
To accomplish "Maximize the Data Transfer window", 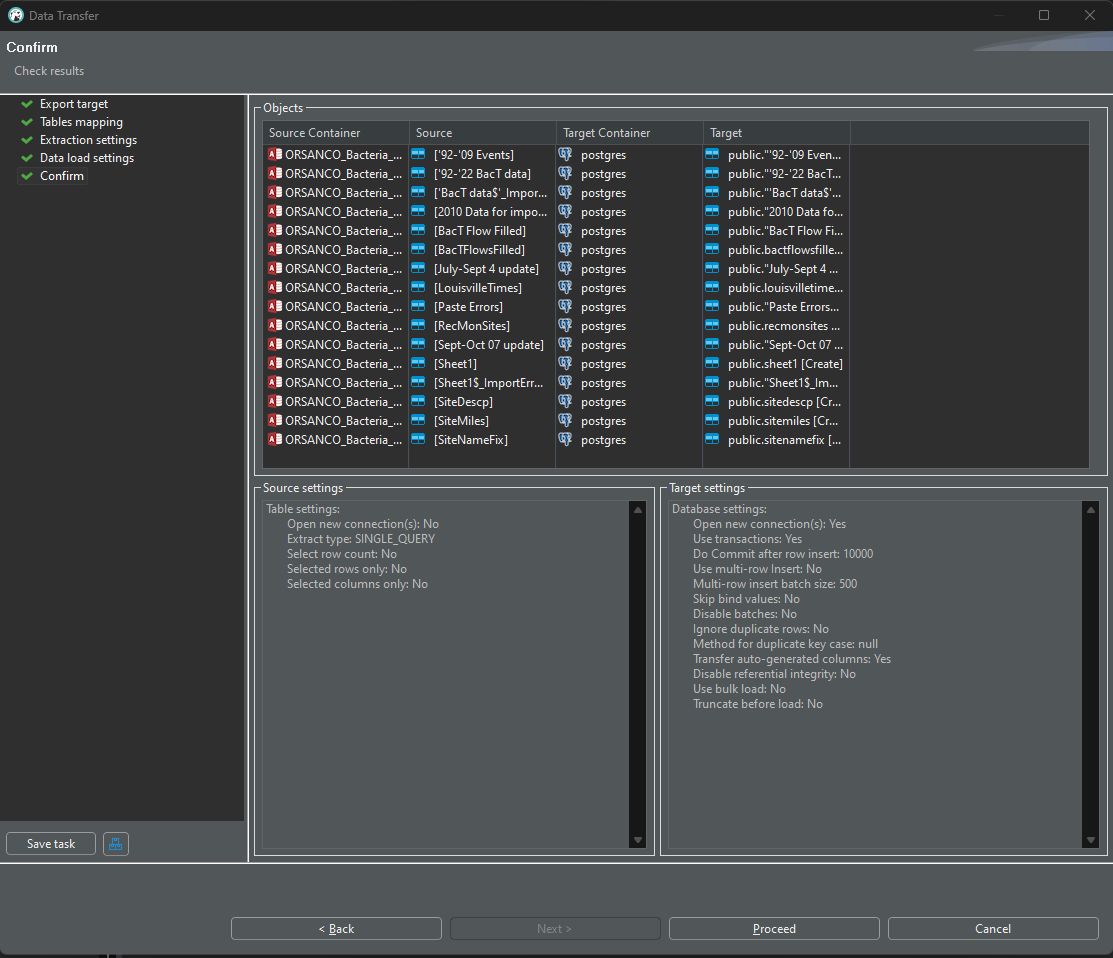I will tap(1043, 15).
